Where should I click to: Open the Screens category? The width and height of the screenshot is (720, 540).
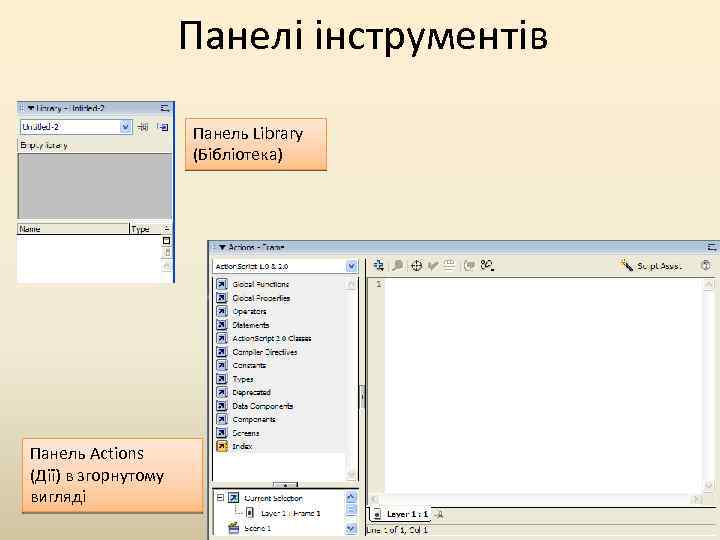coord(246,433)
